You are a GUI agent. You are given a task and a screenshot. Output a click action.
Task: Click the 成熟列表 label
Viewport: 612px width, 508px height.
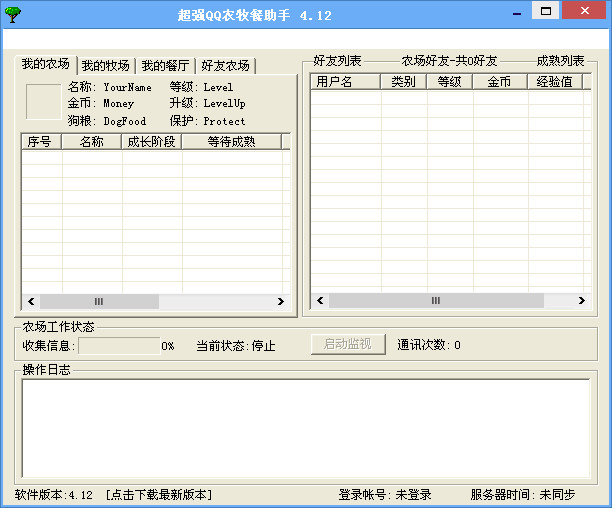point(560,61)
